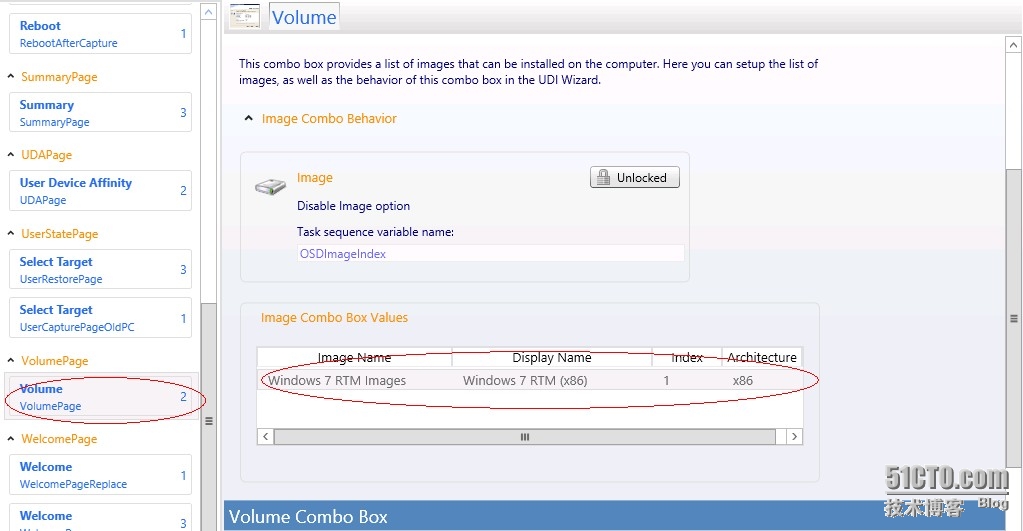
Task: Select the Volume VolumePage item
Action: 100,397
